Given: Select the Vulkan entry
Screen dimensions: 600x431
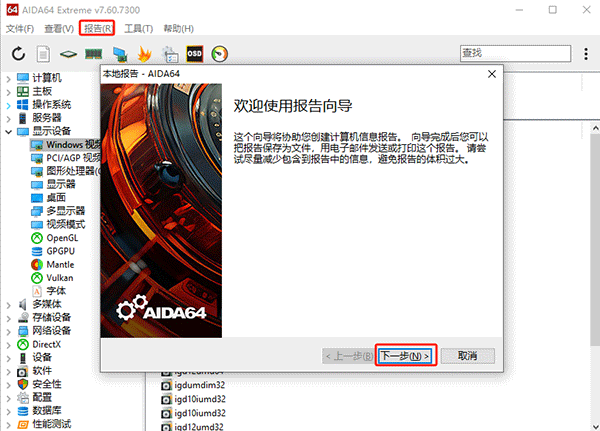Looking at the screenshot, I should coord(60,278).
